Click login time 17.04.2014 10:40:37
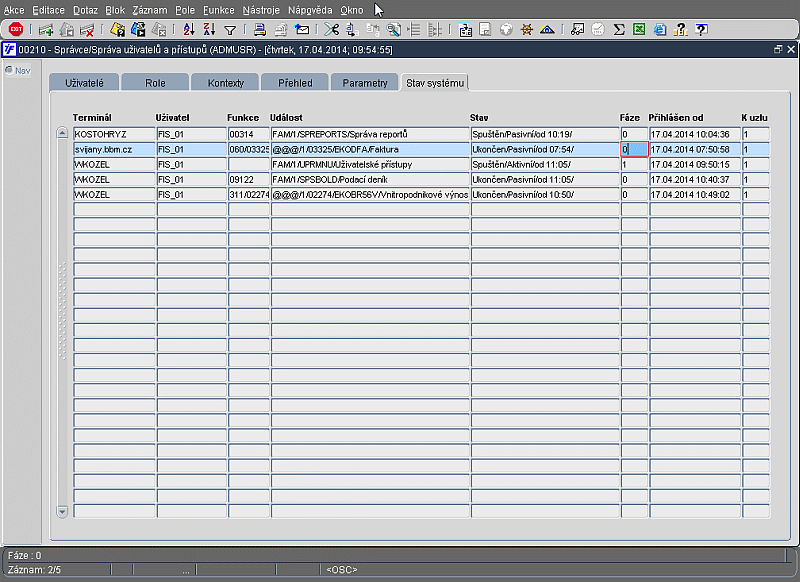 [694, 180]
